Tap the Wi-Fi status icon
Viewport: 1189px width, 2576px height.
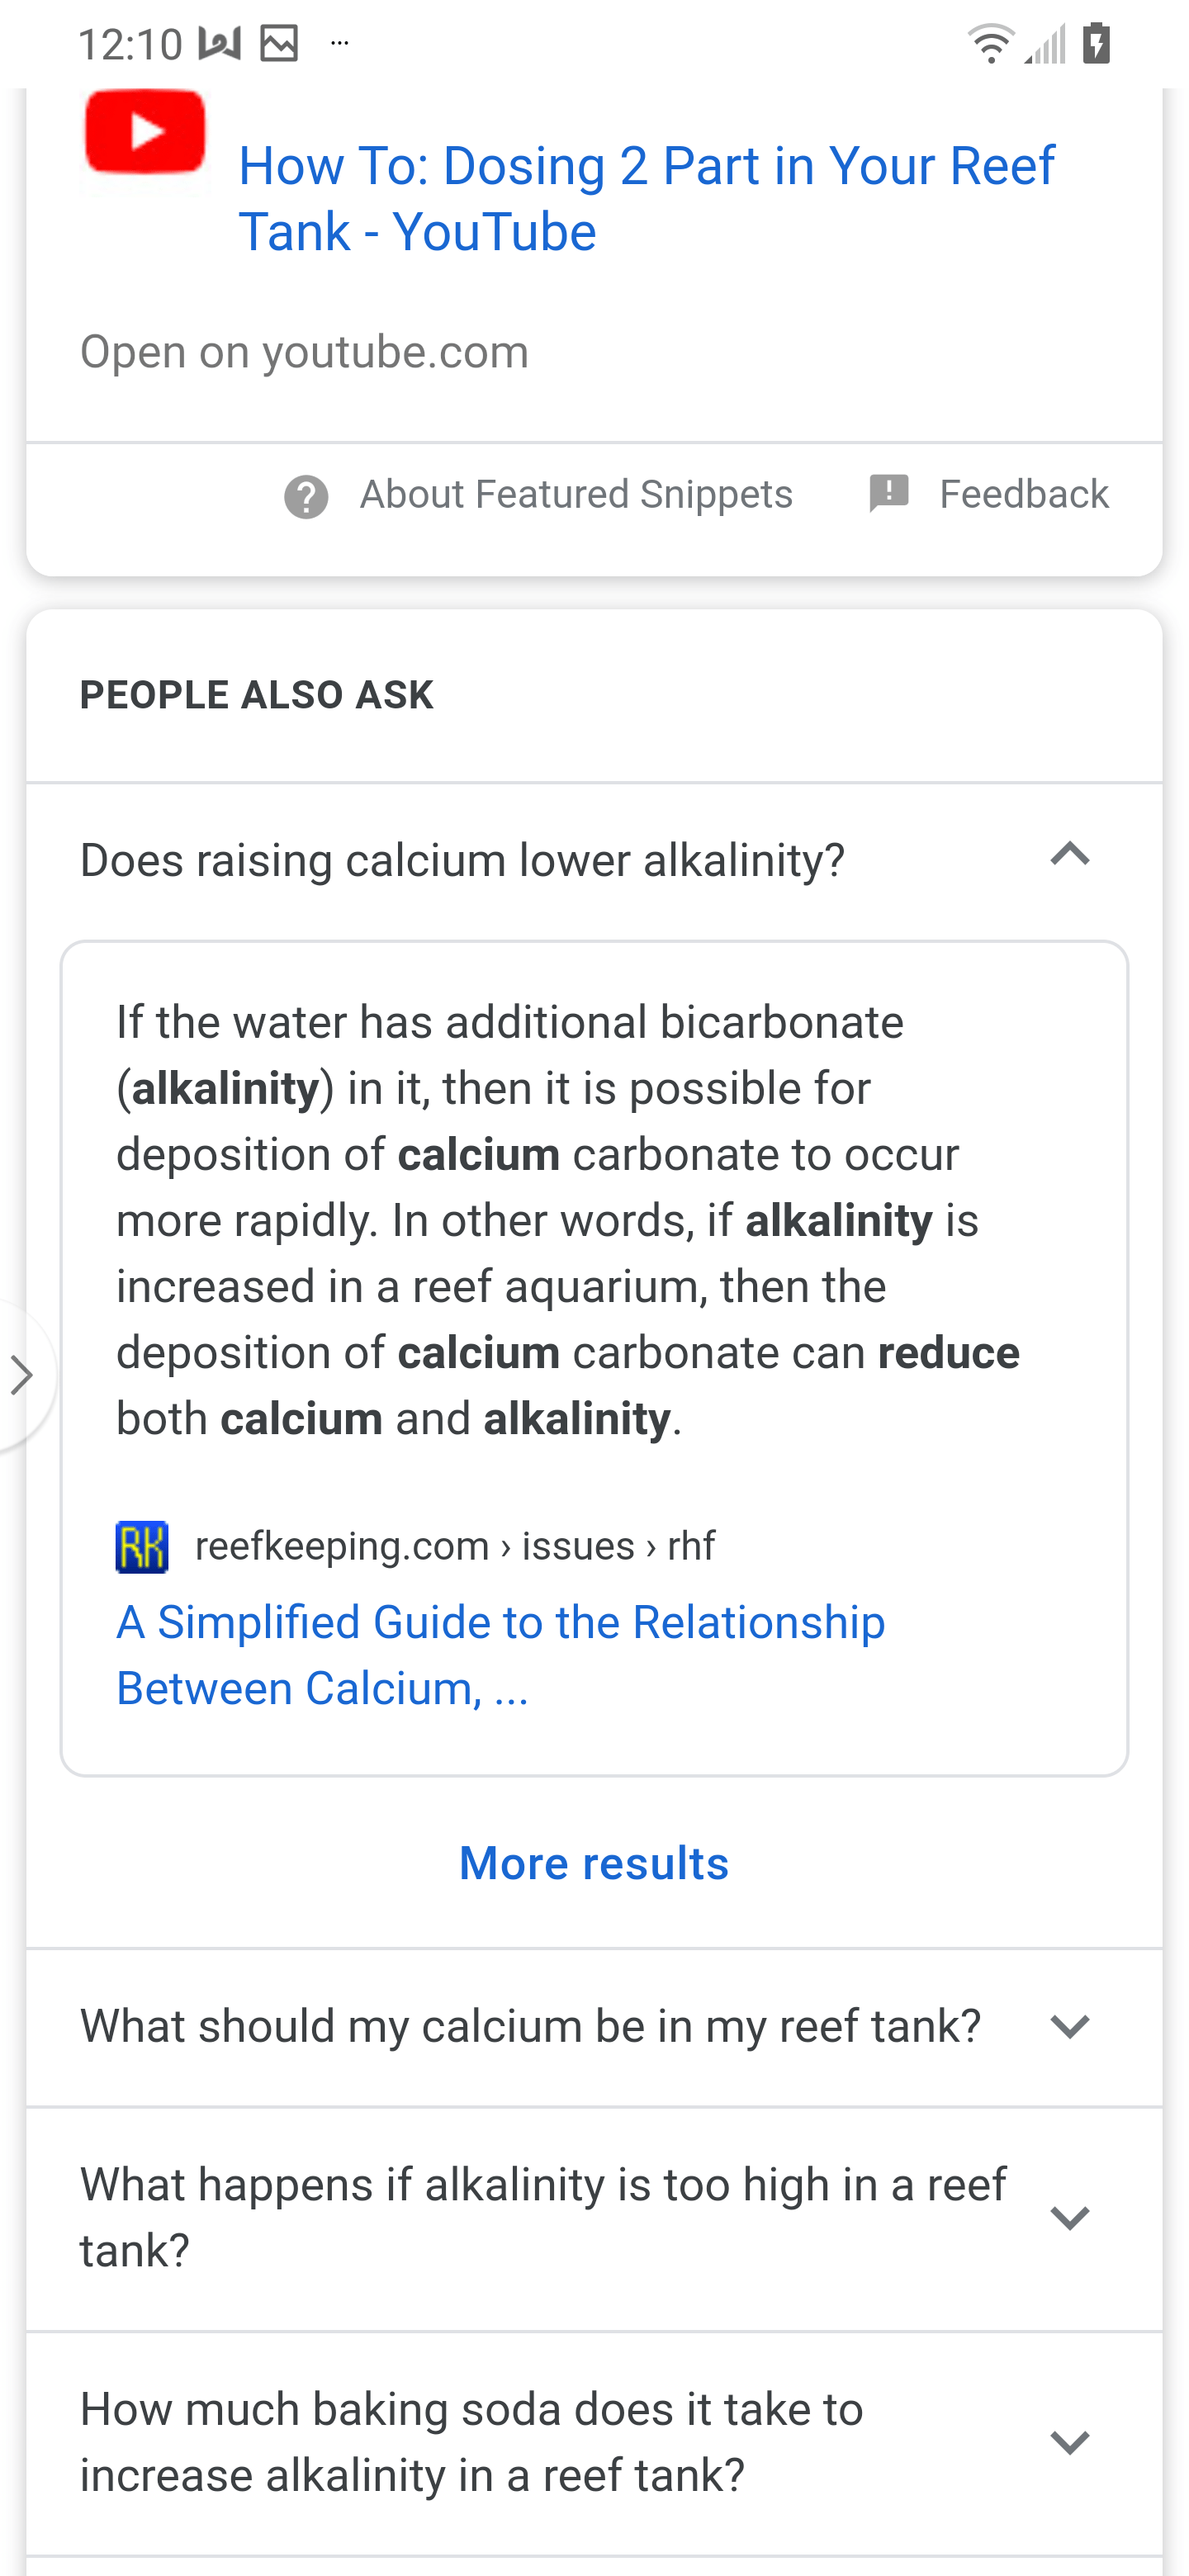[990, 44]
